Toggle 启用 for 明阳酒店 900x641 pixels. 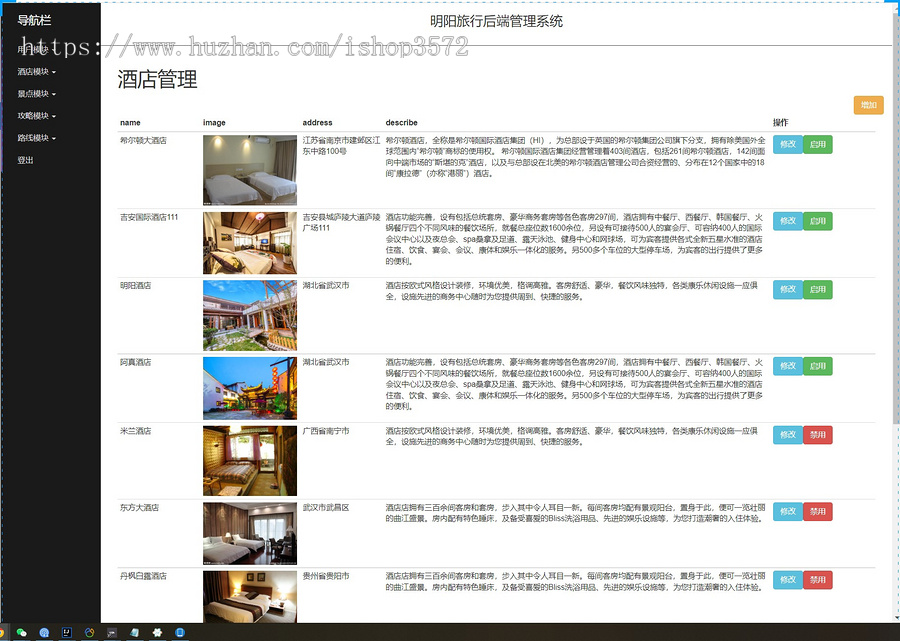[817, 289]
